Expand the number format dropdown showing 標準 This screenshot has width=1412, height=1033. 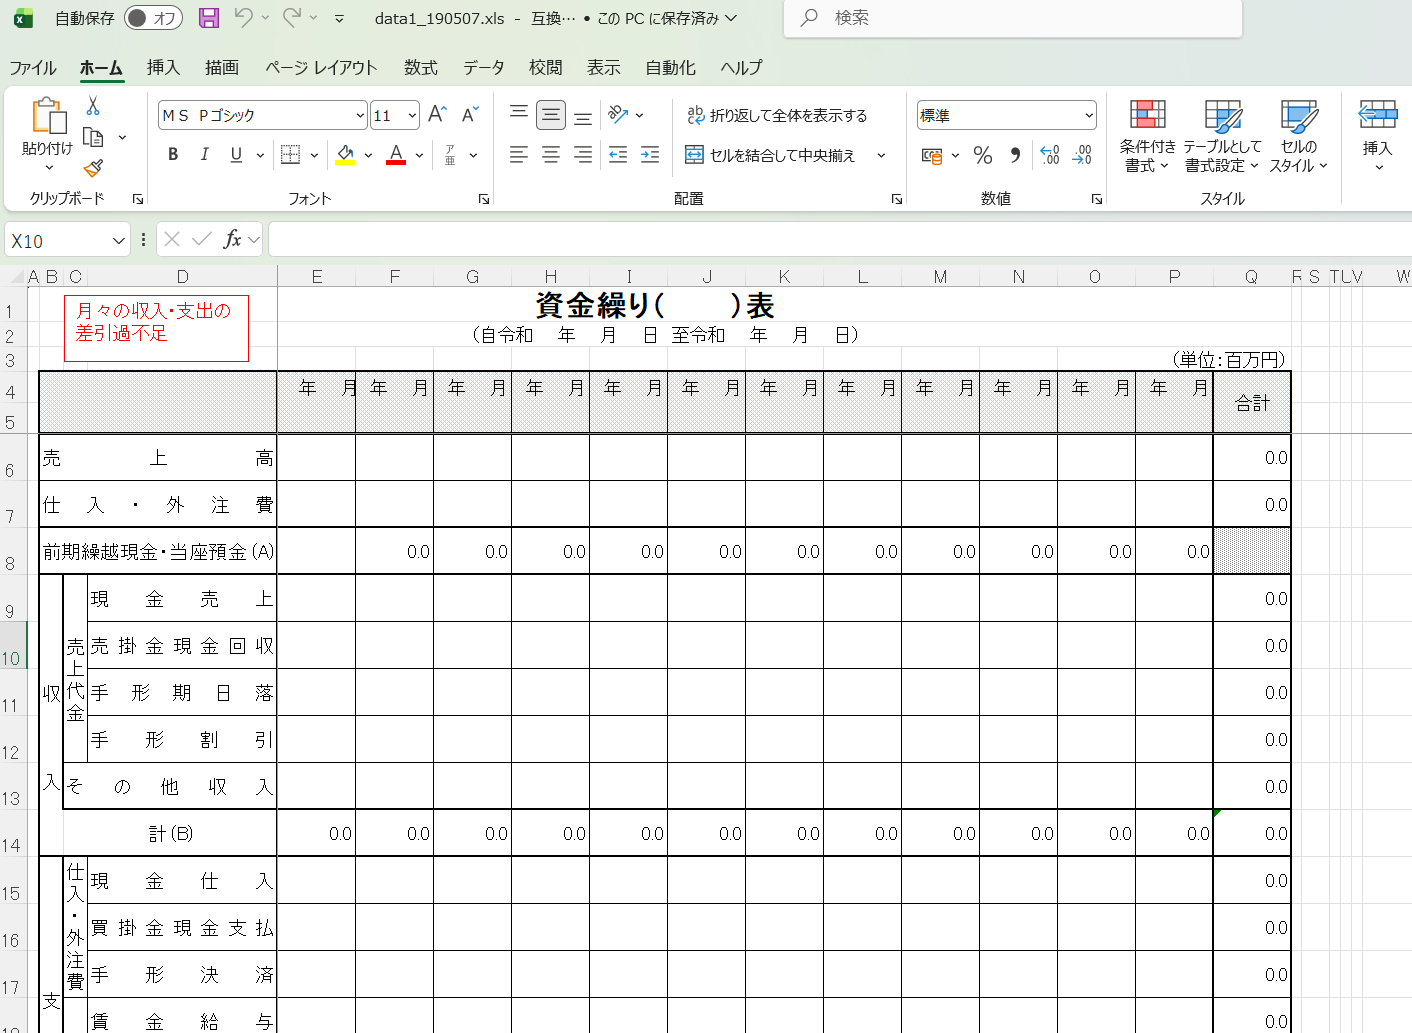[1089, 116]
